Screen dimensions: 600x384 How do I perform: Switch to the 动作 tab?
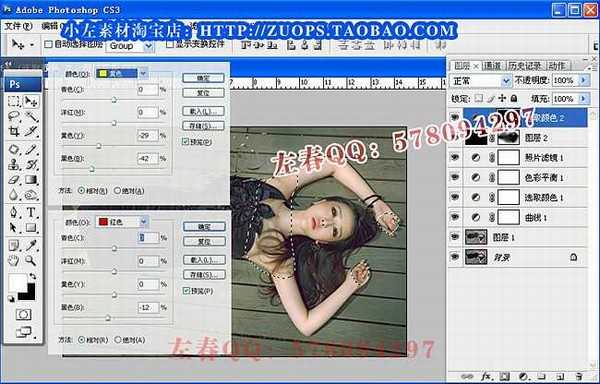tap(557, 66)
